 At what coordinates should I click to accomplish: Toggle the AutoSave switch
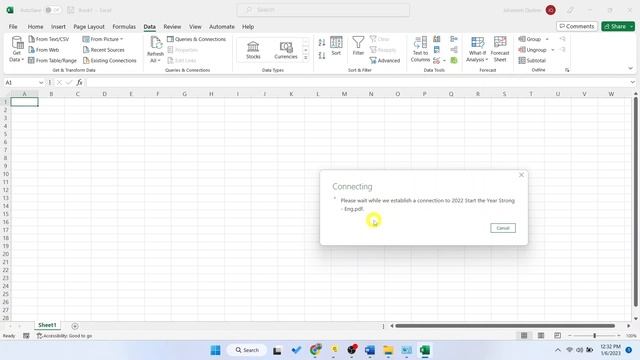[x=52, y=10]
